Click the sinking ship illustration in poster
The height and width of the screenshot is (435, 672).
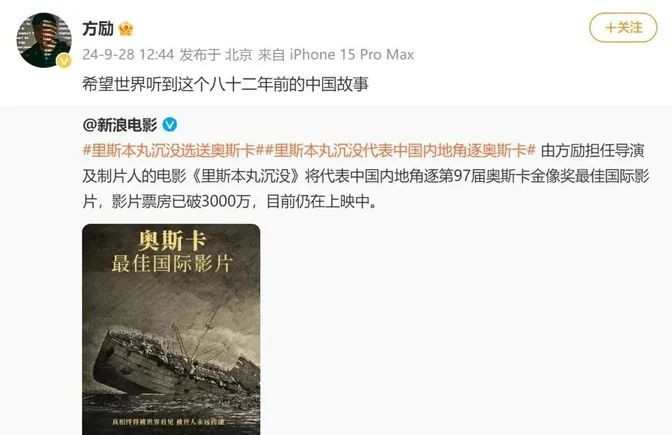coord(178,356)
